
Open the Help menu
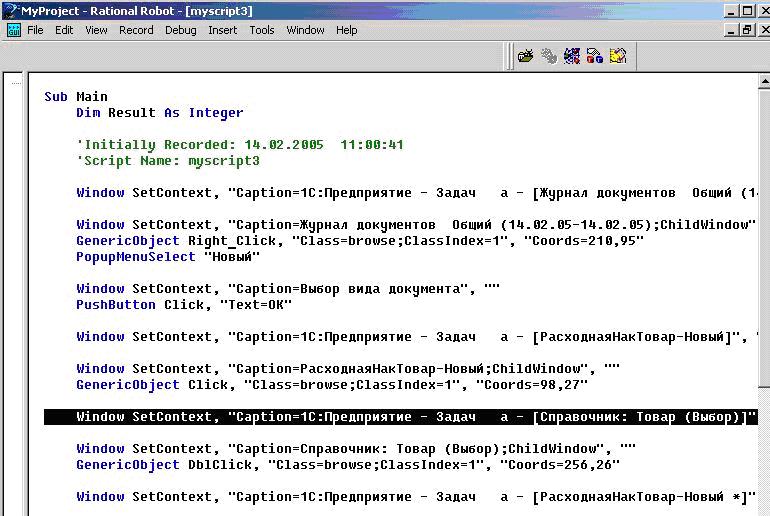(x=347, y=30)
